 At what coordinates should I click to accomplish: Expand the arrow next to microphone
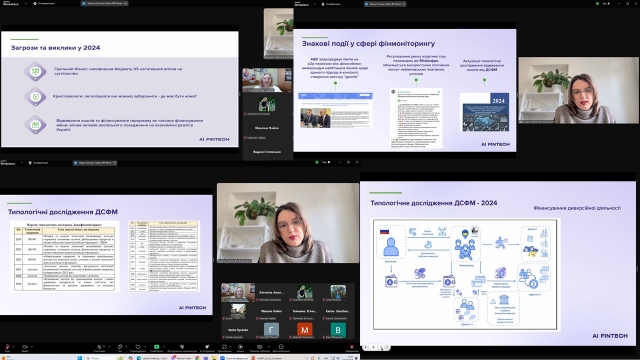click(x=13, y=347)
